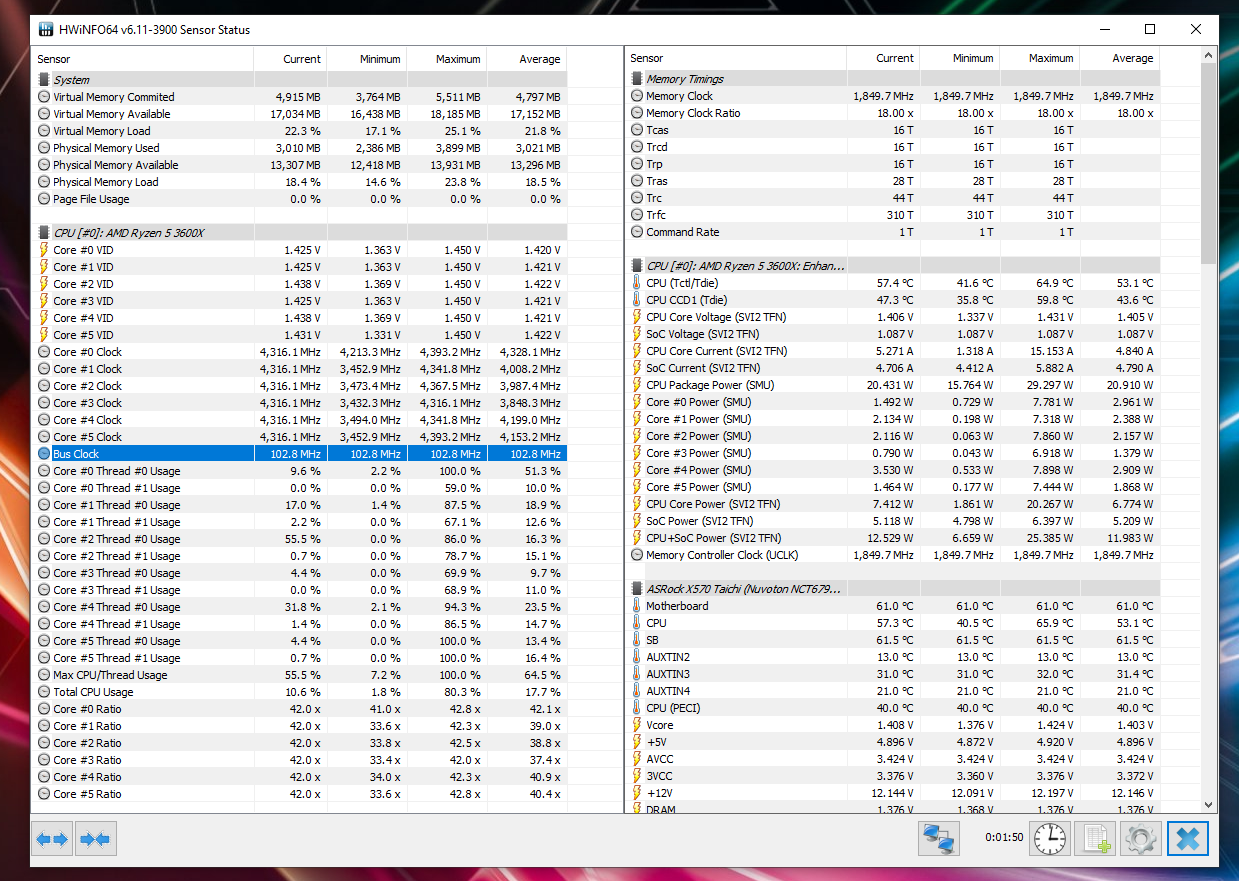Select the CPU CCD1 (Tdie) row
The width and height of the screenshot is (1239, 881).
(893, 300)
